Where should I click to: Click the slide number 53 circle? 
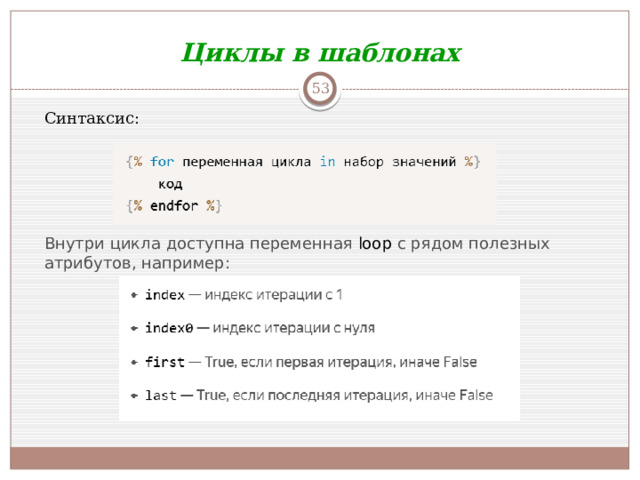pos(320,89)
